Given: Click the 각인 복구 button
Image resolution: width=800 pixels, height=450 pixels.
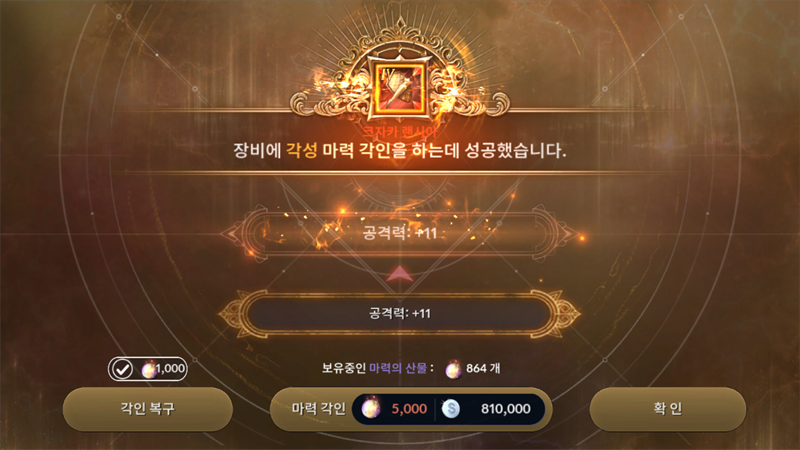Looking at the screenshot, I should click(147, 409).
